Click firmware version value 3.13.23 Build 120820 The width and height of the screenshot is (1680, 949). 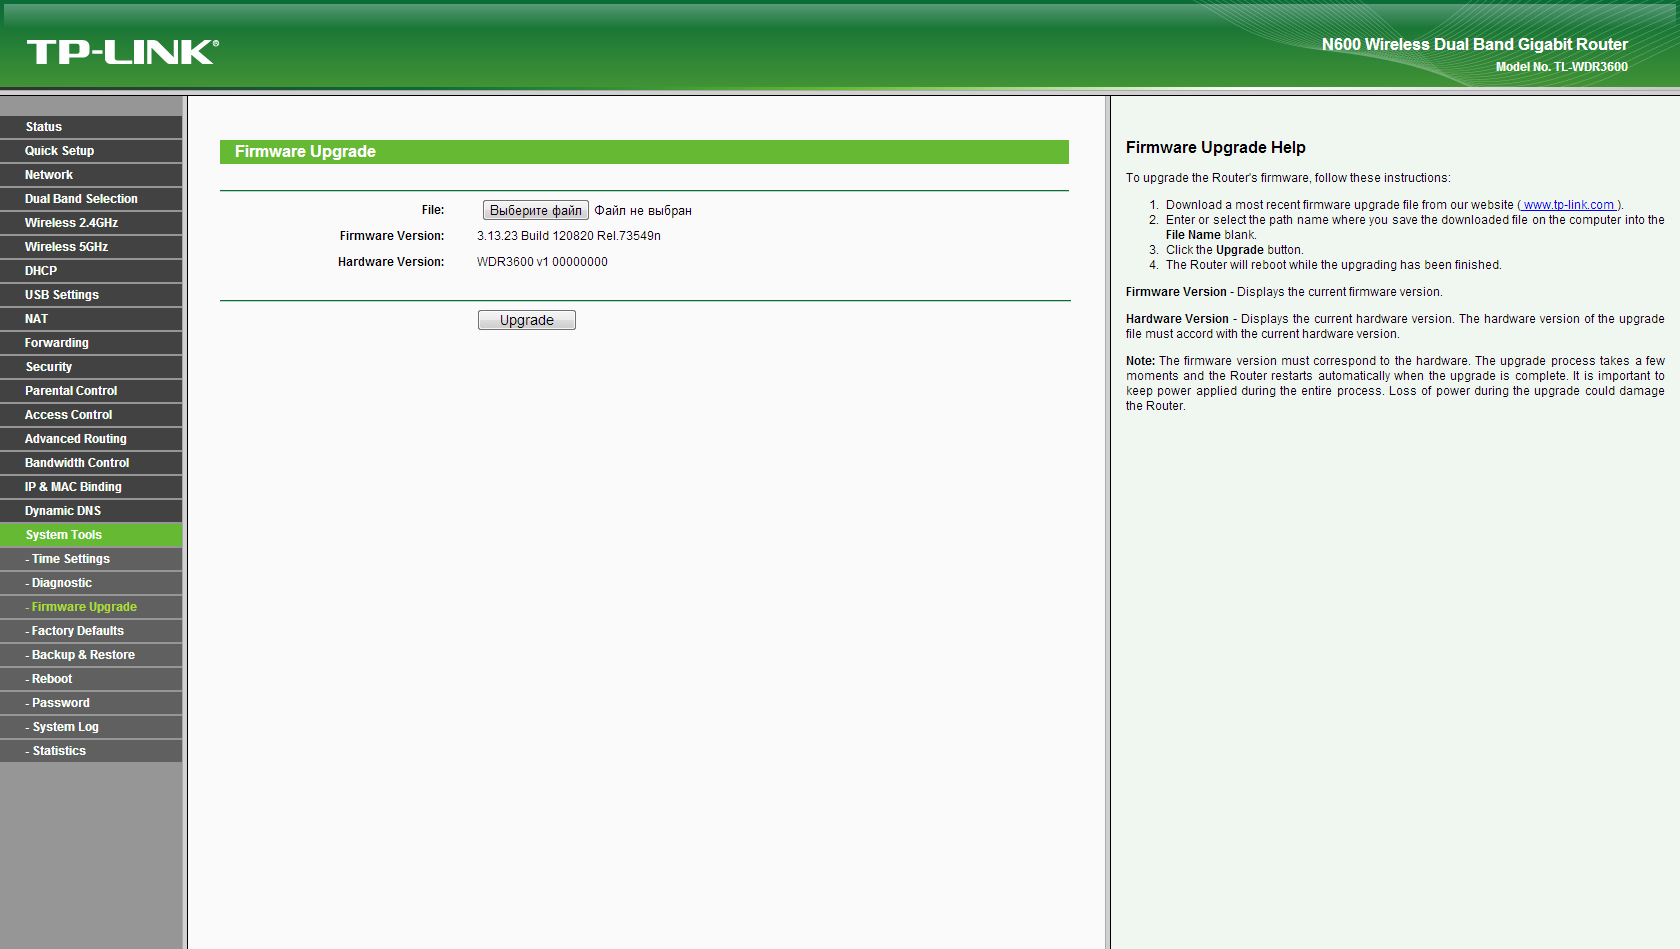tap(568, 236)
